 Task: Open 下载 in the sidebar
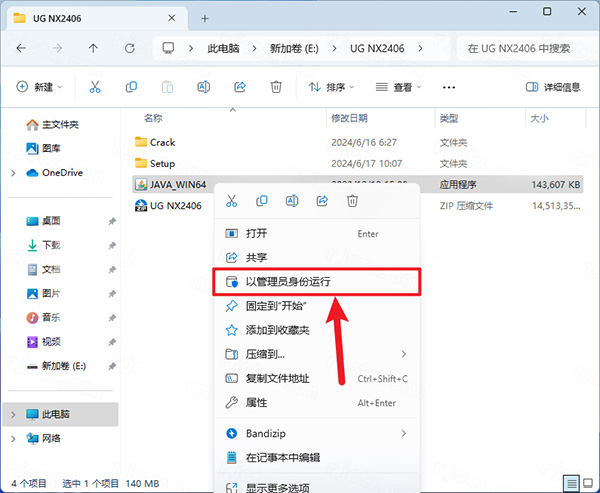[x=43, y=245]
